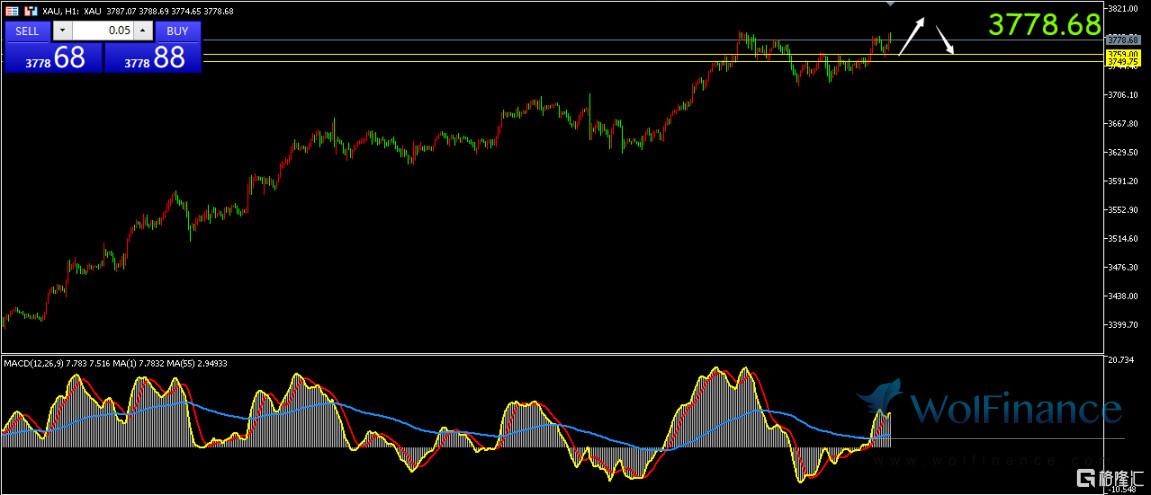1151x495 pixels.
Task: Select the upward white arrow drawing
Action: point(912,36)
